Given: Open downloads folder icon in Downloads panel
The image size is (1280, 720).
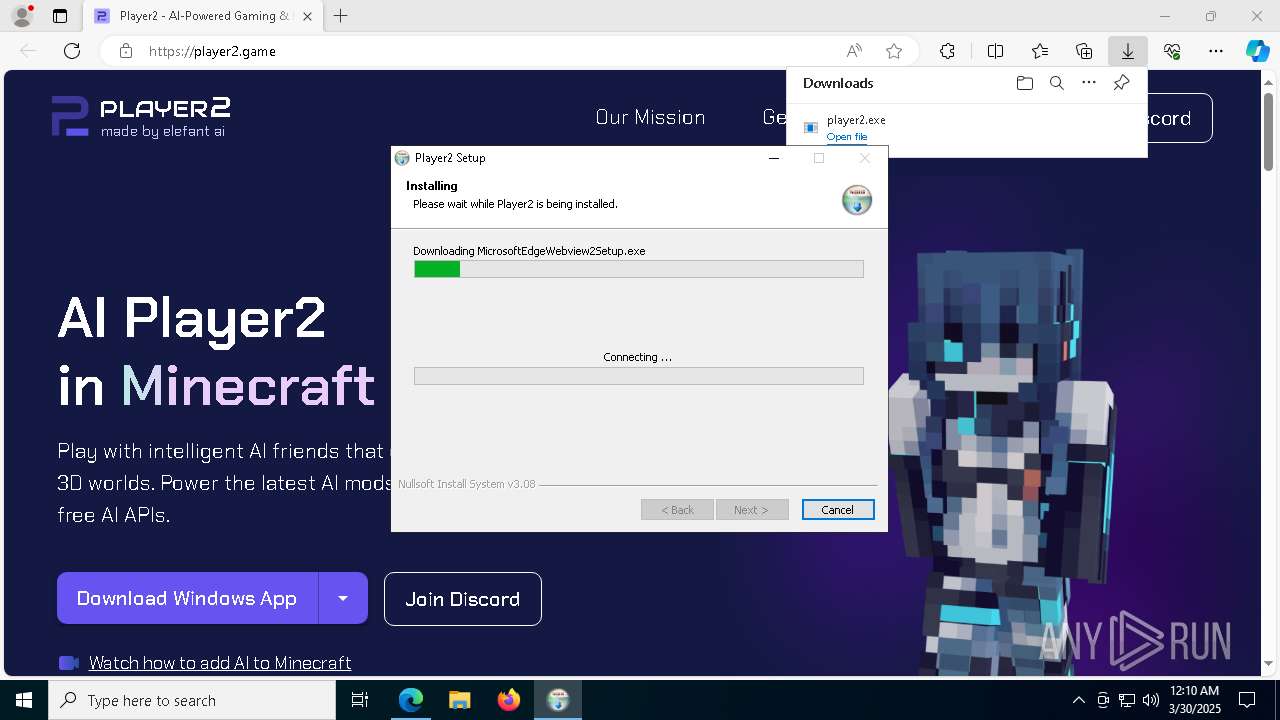Looking at the screenshot, I should click(x=1024, y=83).
